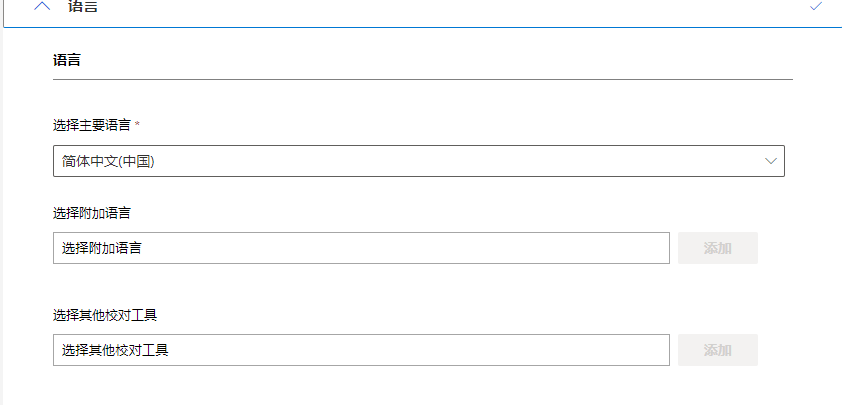842x405 pixels.
Task: Click the 选择附加语言 placeholder text
Action: pyautogui.click(x=101, y=248)
